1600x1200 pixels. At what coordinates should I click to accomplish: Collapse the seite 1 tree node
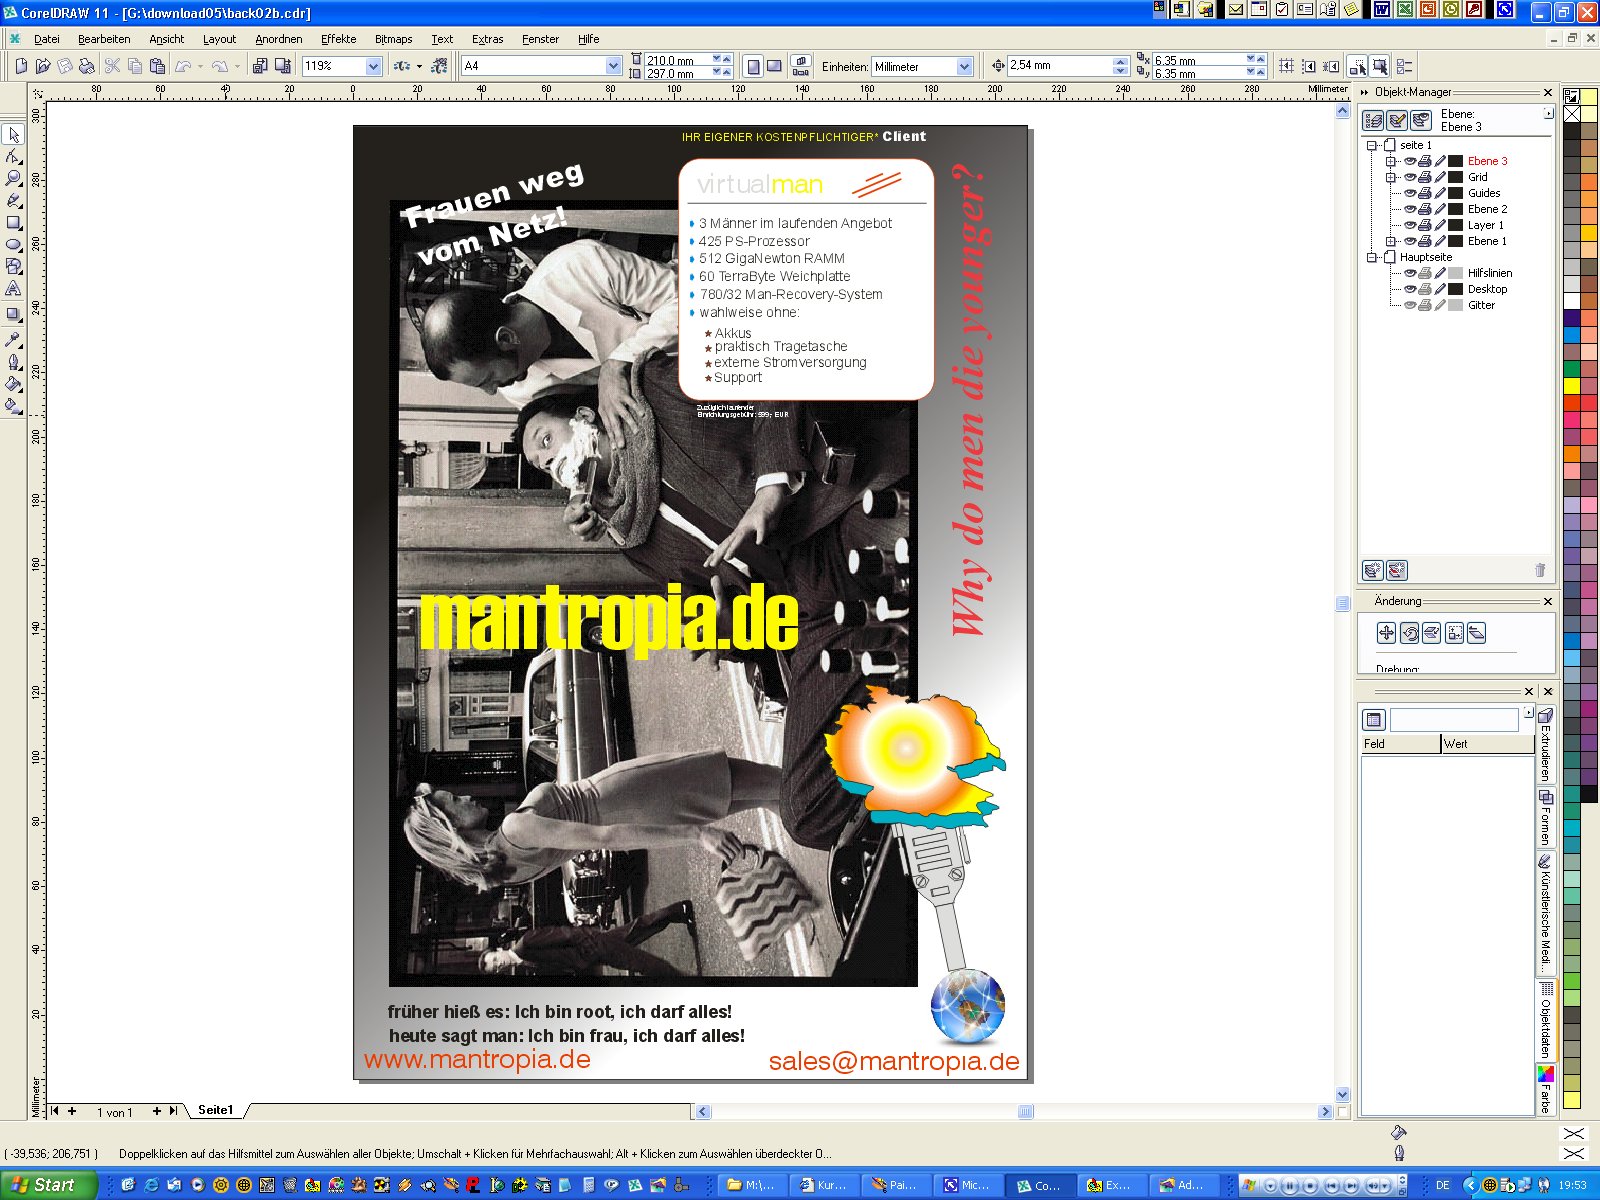(1371, 145)
